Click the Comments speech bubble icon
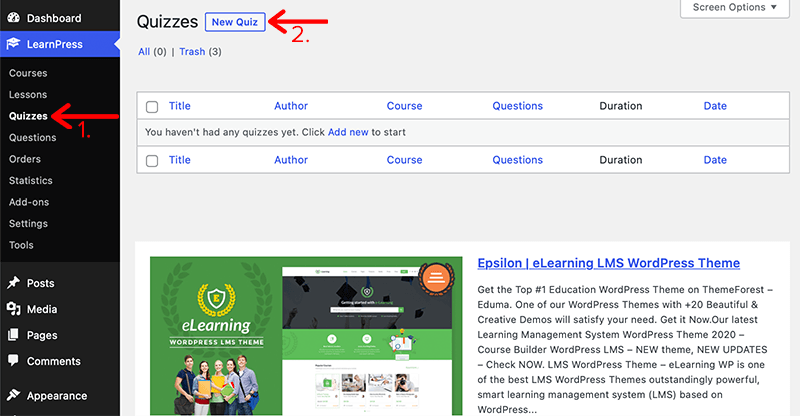Image resolution: width=800 pixels, height=416 pixels. [x=14, y=360]
